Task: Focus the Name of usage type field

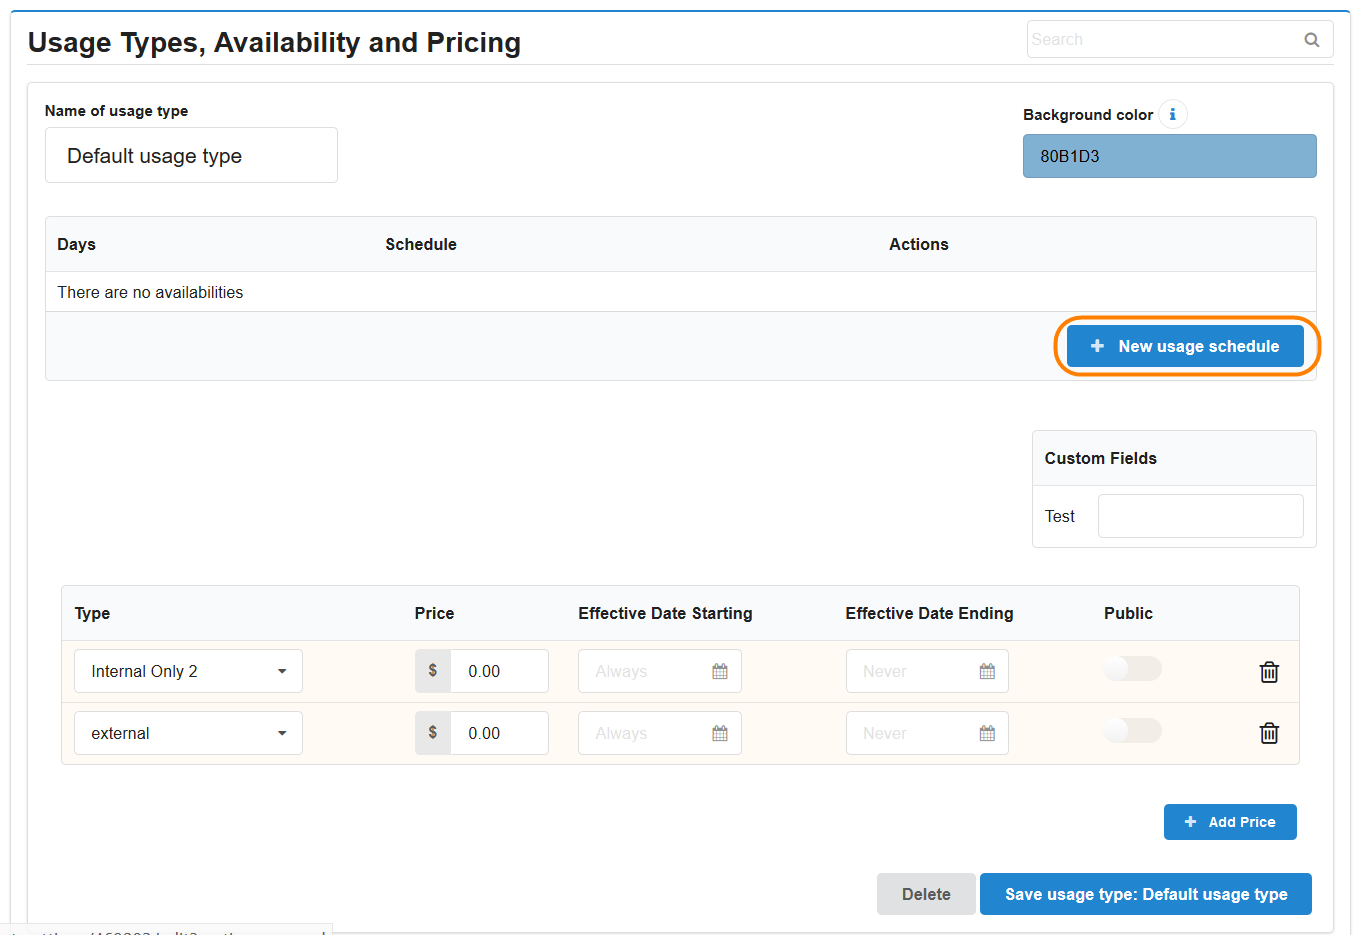Action: click(191, 156)
